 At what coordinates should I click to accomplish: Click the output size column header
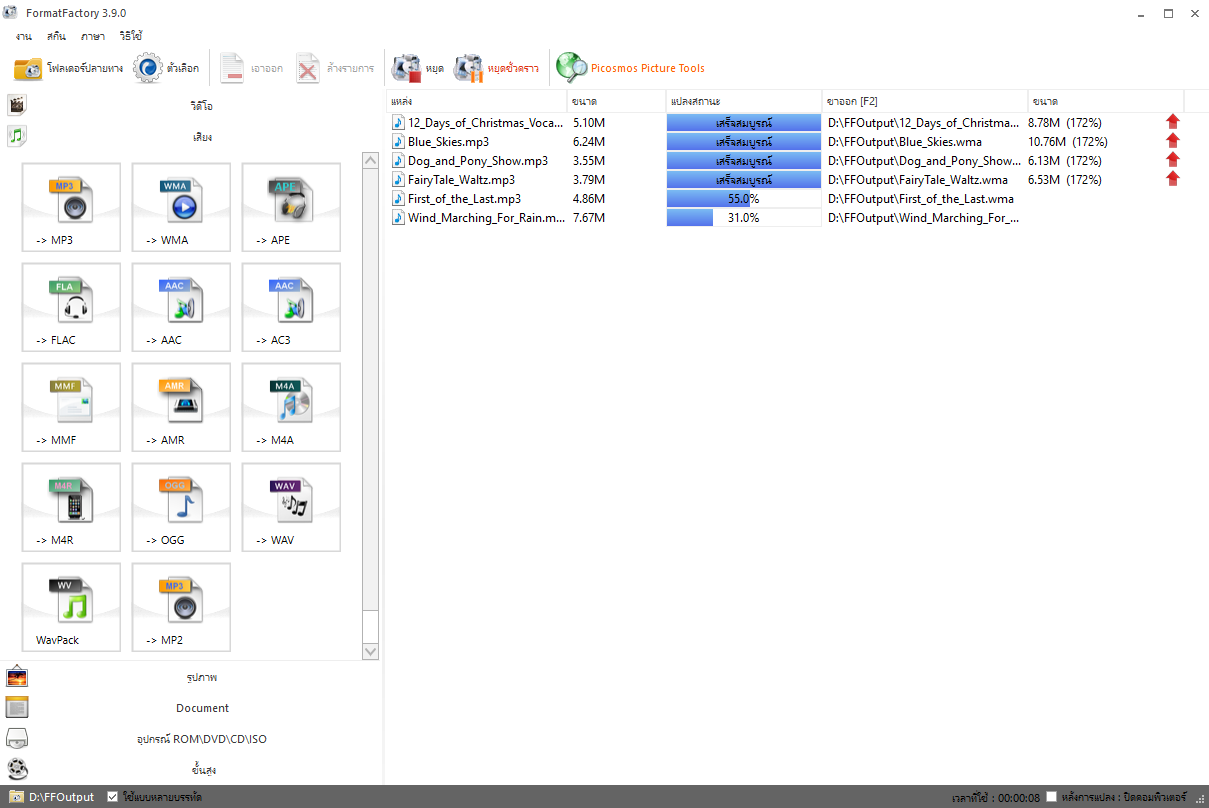pyautogui.click(x=1105, y=102)
